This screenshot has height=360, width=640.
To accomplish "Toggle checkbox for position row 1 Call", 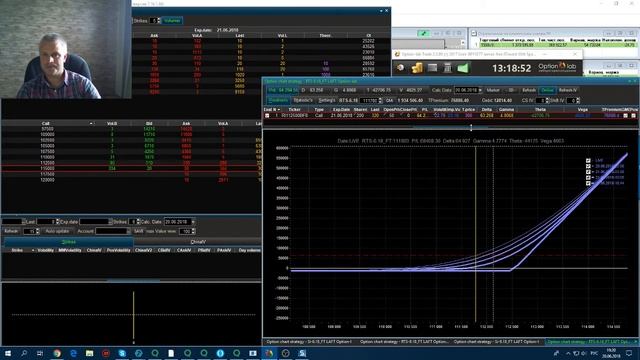I will click(x=267, y=116).
